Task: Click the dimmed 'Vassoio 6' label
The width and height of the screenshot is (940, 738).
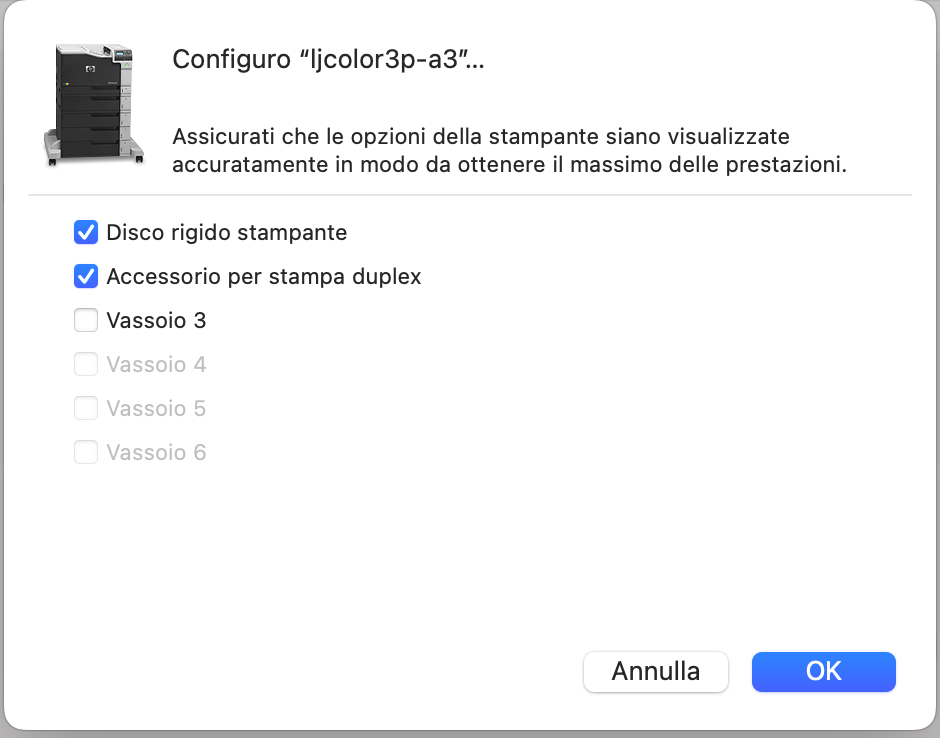Action: tap(156, 453)
